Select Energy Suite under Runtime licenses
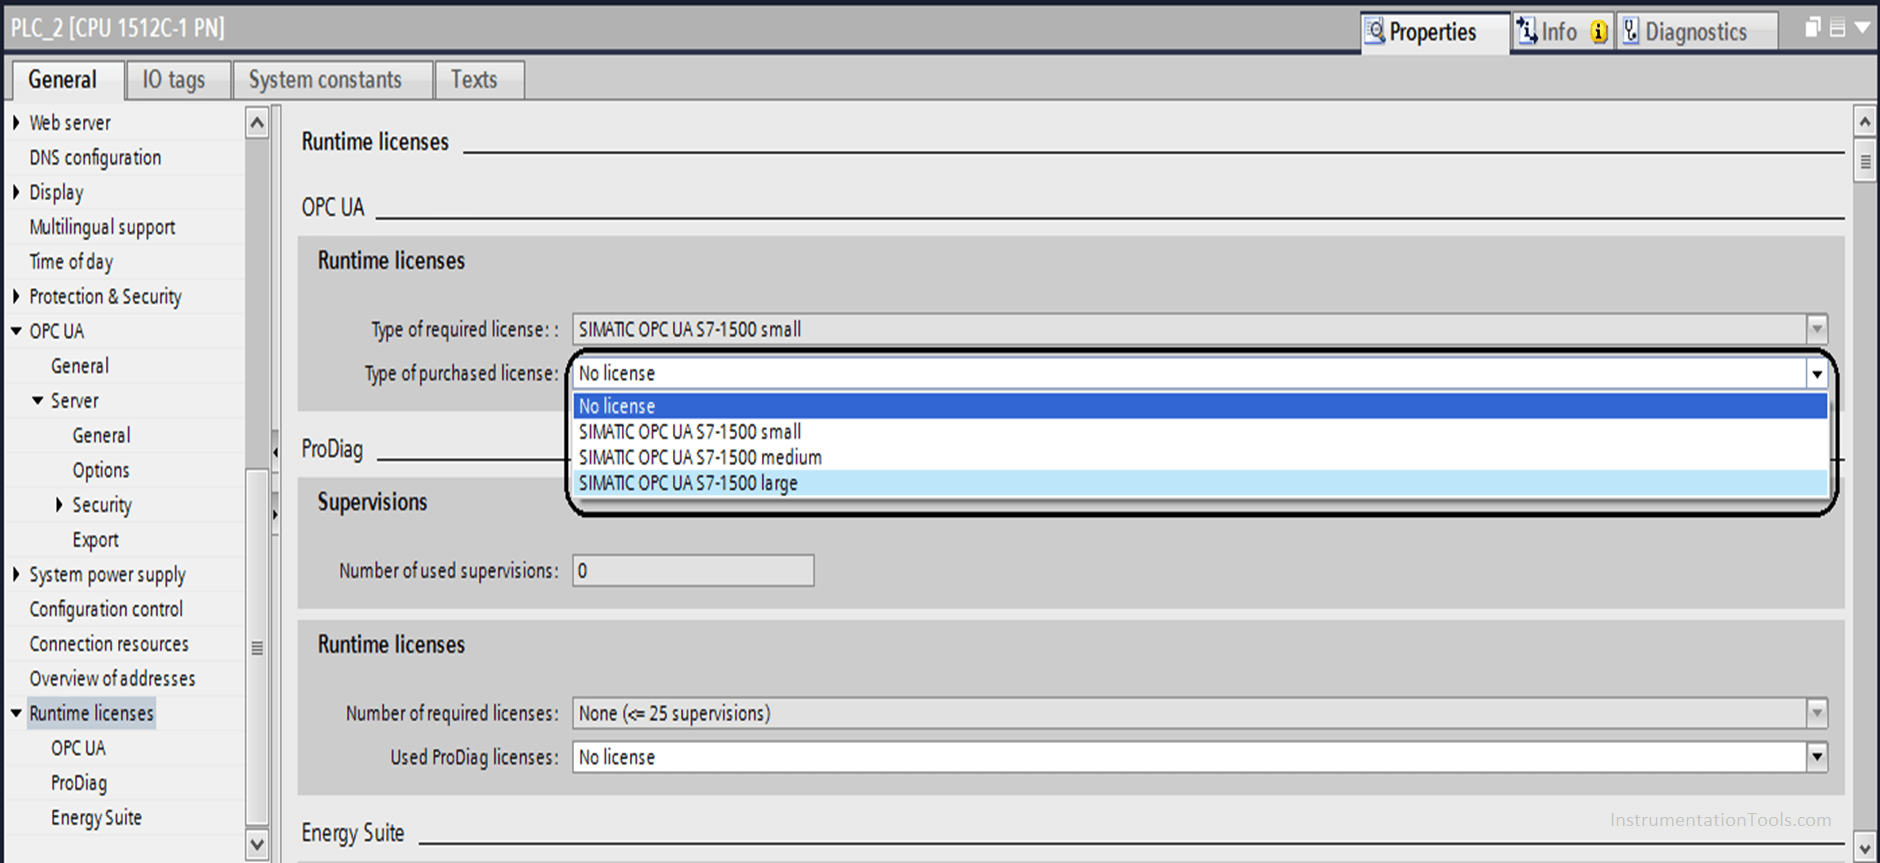Viewport: 1880px width, 863px height. 96,818
